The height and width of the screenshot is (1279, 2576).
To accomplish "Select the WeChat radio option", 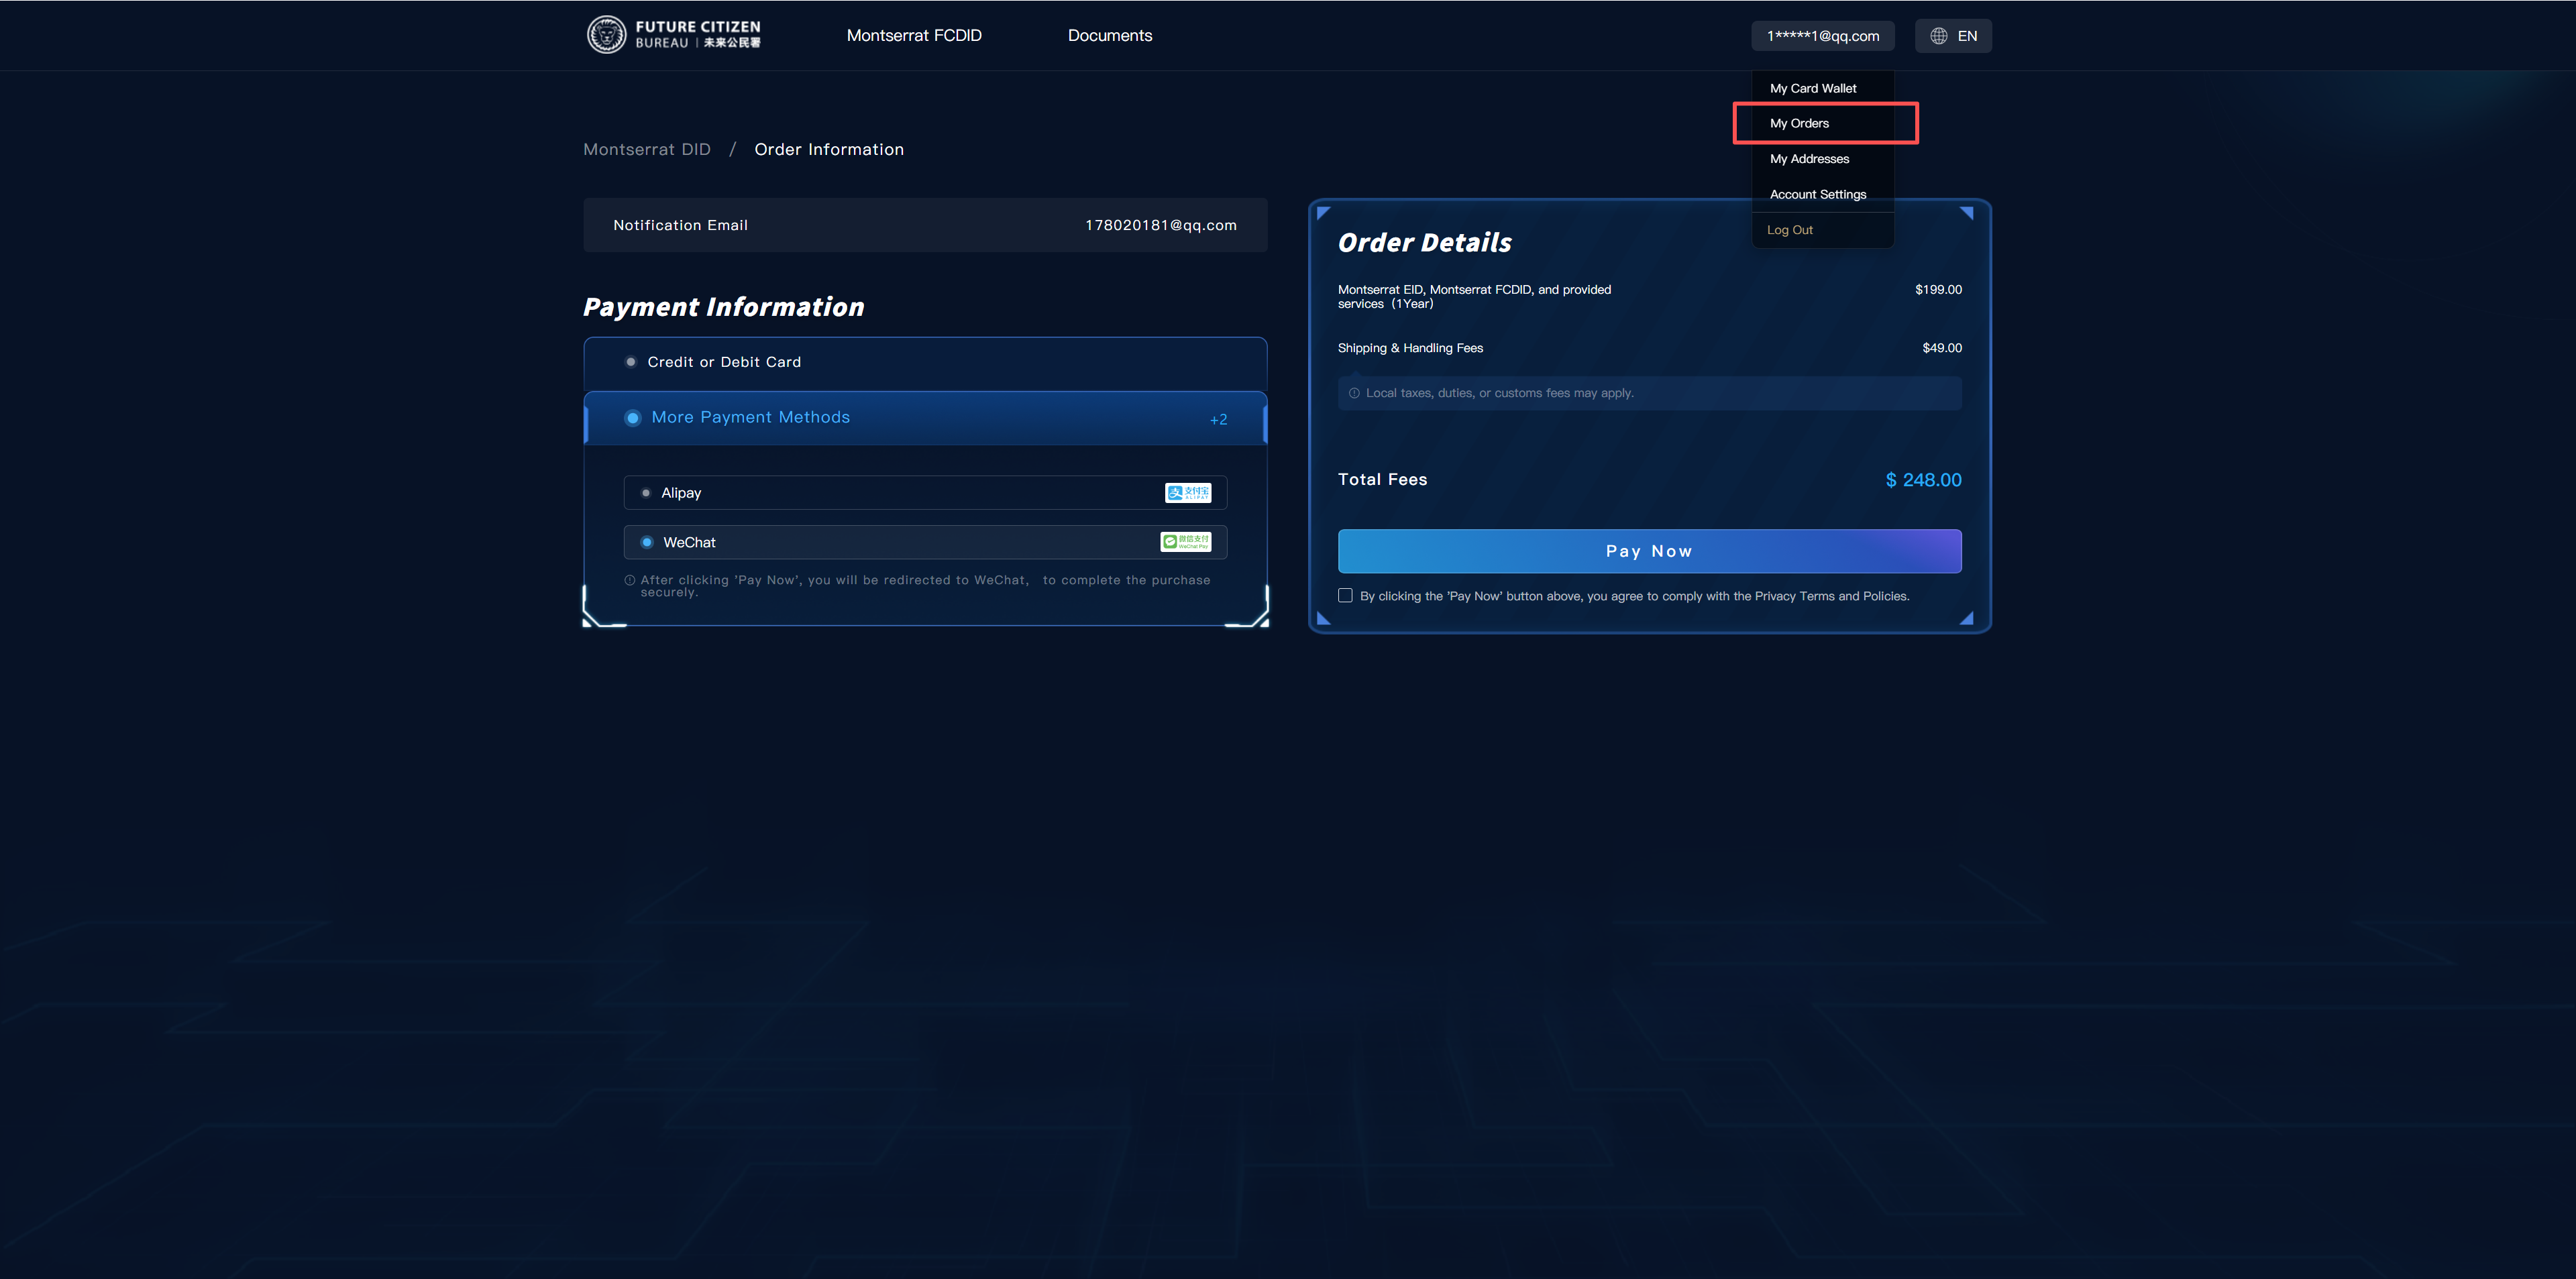I will [647, 542].
